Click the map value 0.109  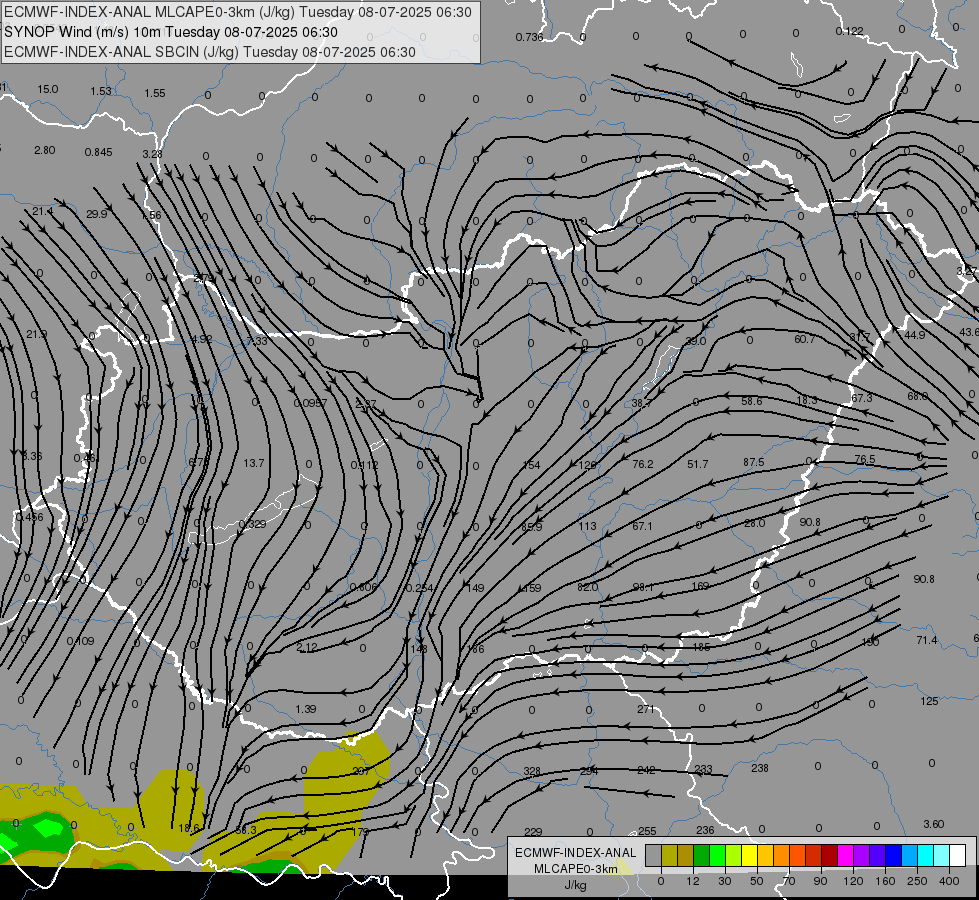point(81,641)
